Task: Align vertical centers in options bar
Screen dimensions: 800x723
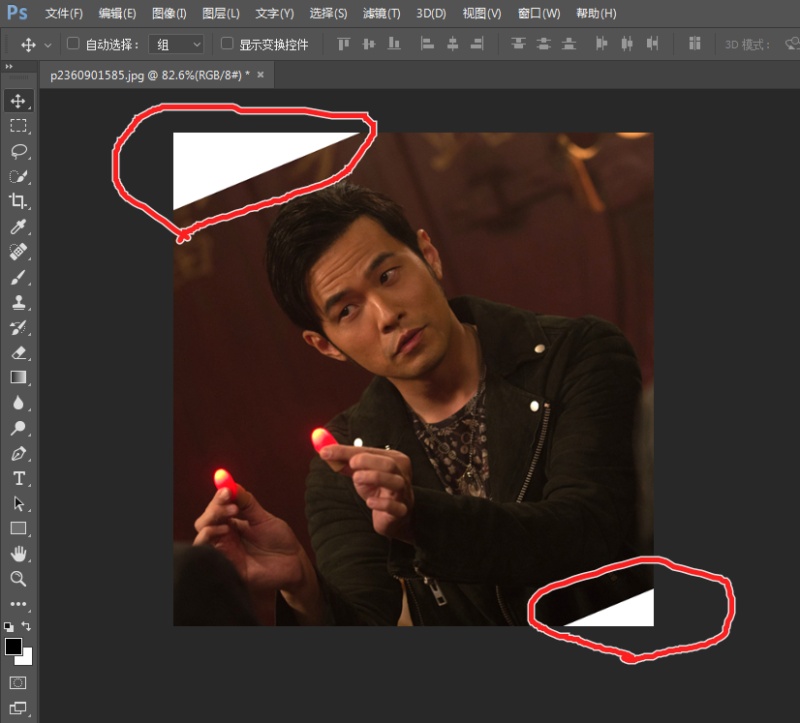Action: point(369,44)
